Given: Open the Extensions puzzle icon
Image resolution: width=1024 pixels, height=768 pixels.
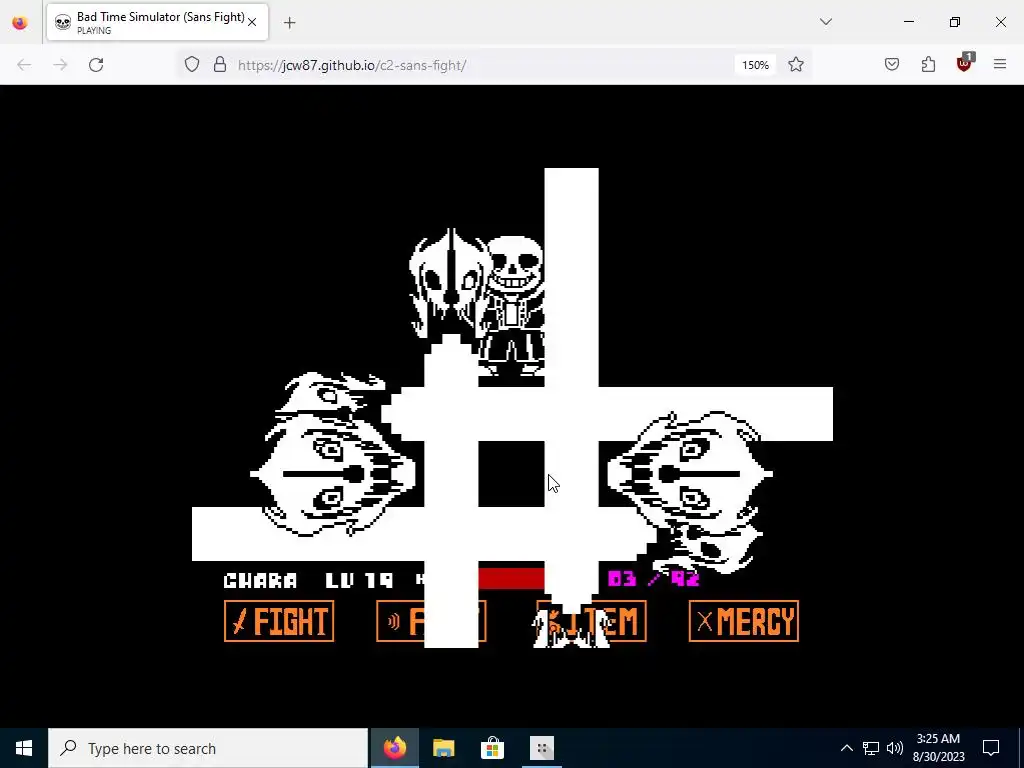Looking at the screenshot, I should [928, 64].
